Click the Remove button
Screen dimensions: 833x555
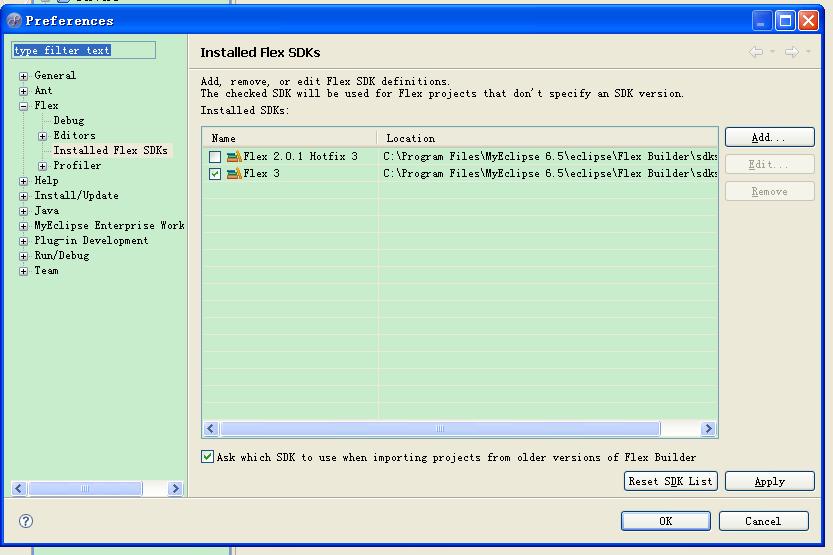(769, 191)
